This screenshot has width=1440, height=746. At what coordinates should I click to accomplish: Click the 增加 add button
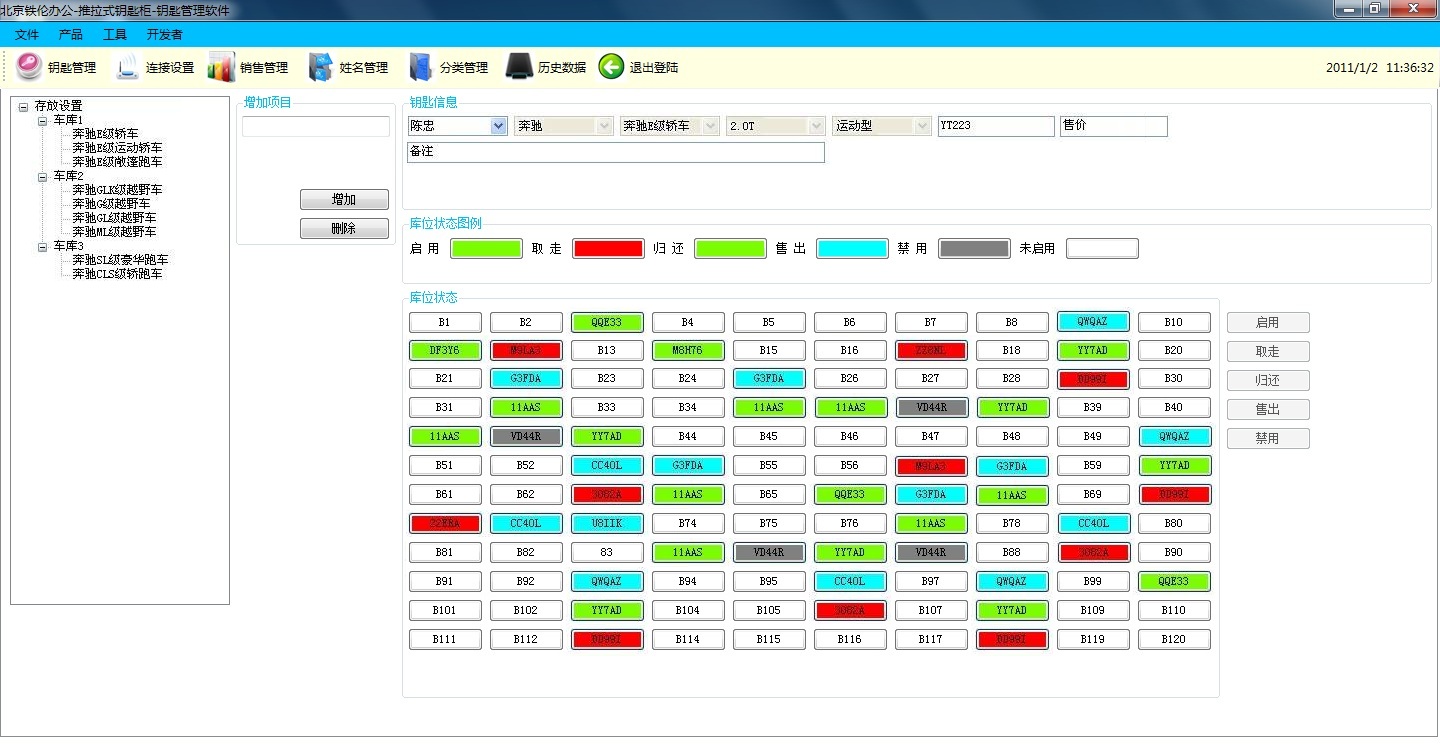(x=344, y=200)
